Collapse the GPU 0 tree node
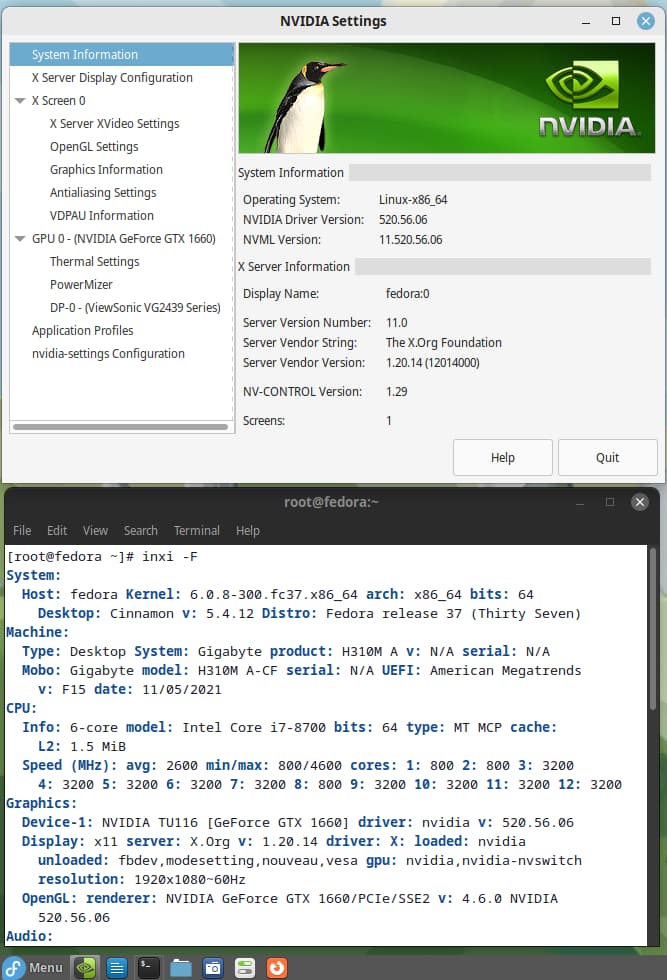 (20, 239)
